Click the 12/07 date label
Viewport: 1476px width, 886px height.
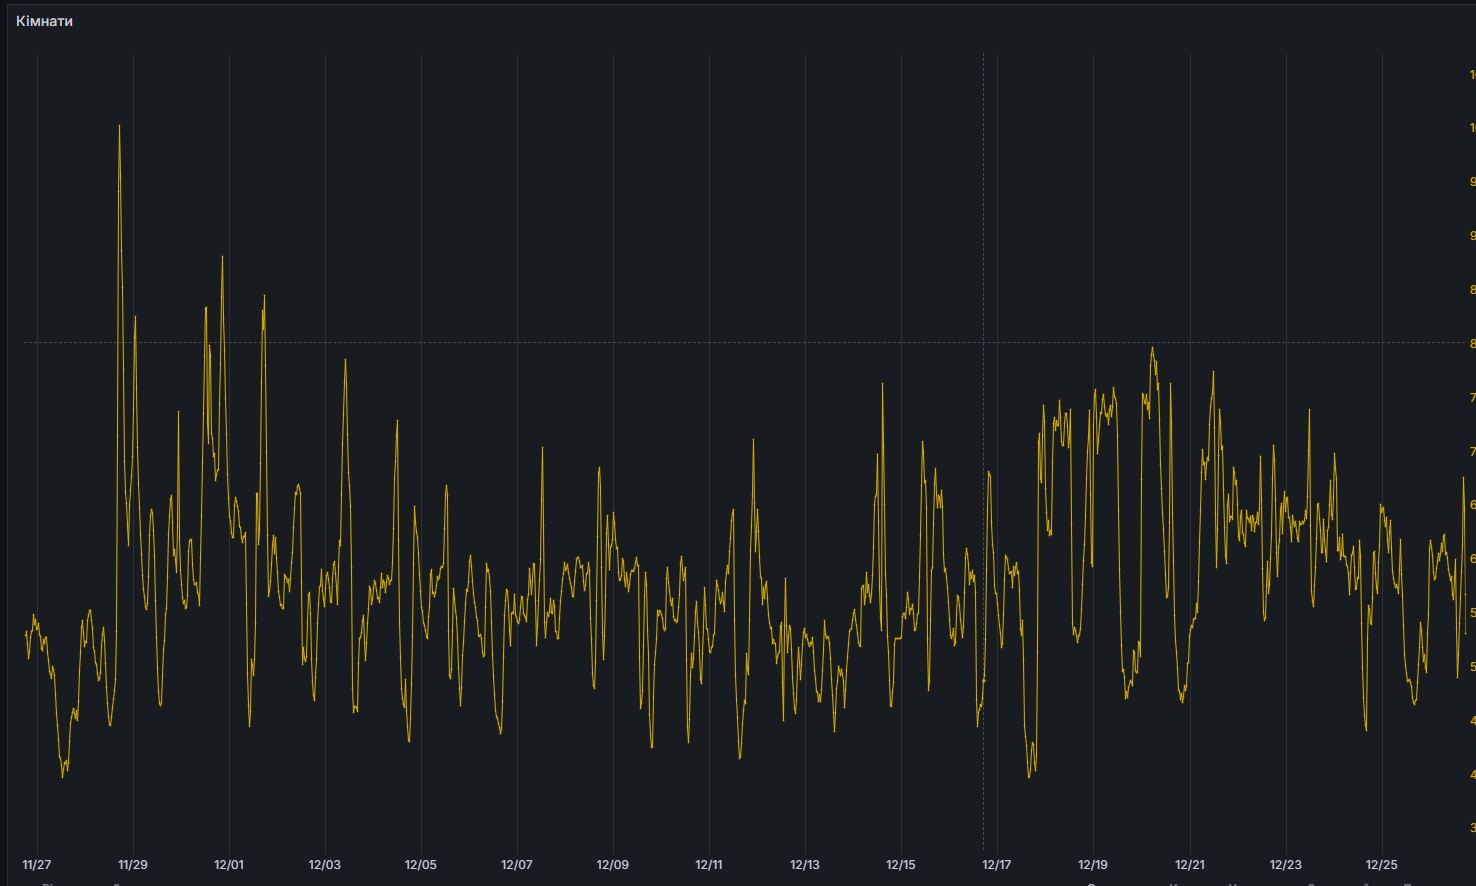[x=517, y=865]
